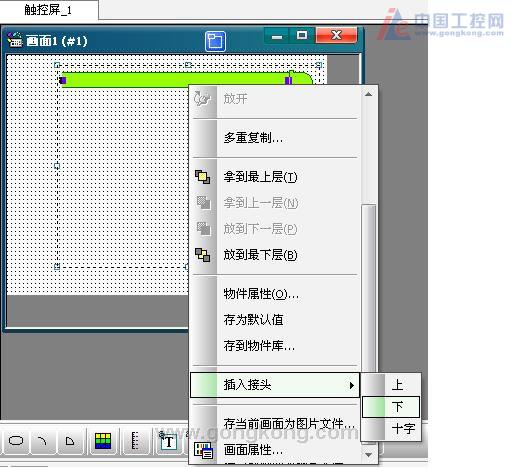Pick 十字 in the connector submenu
Viewport: 513px width, 468px height.
(391, 429)
